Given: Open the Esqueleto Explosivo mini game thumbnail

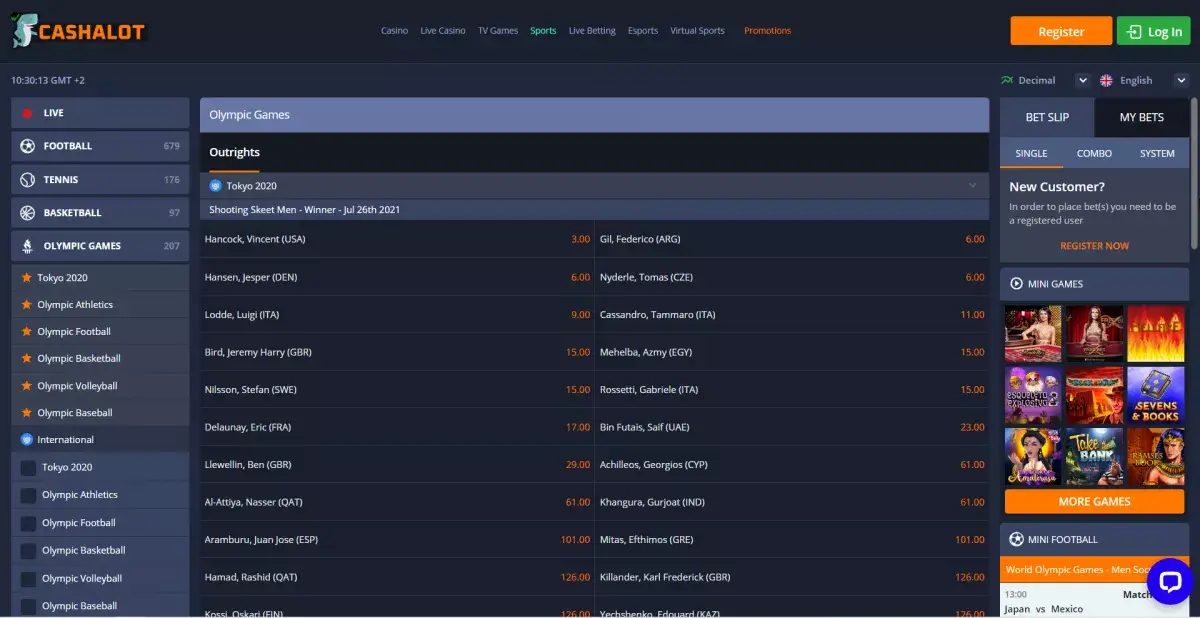Looking at the screenshot, I should (x=1033, y=395).
